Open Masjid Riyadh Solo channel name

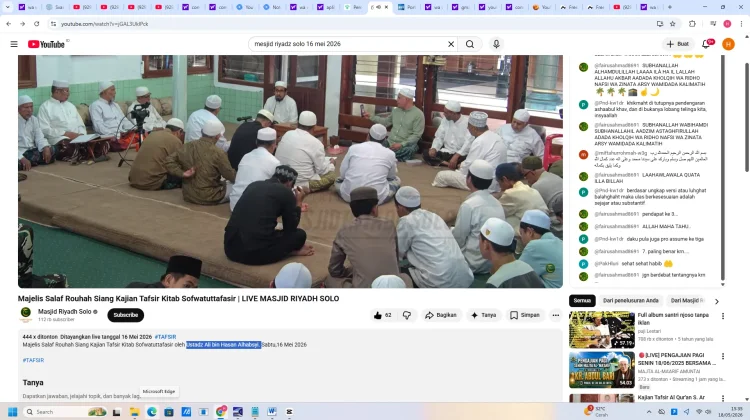65,311
